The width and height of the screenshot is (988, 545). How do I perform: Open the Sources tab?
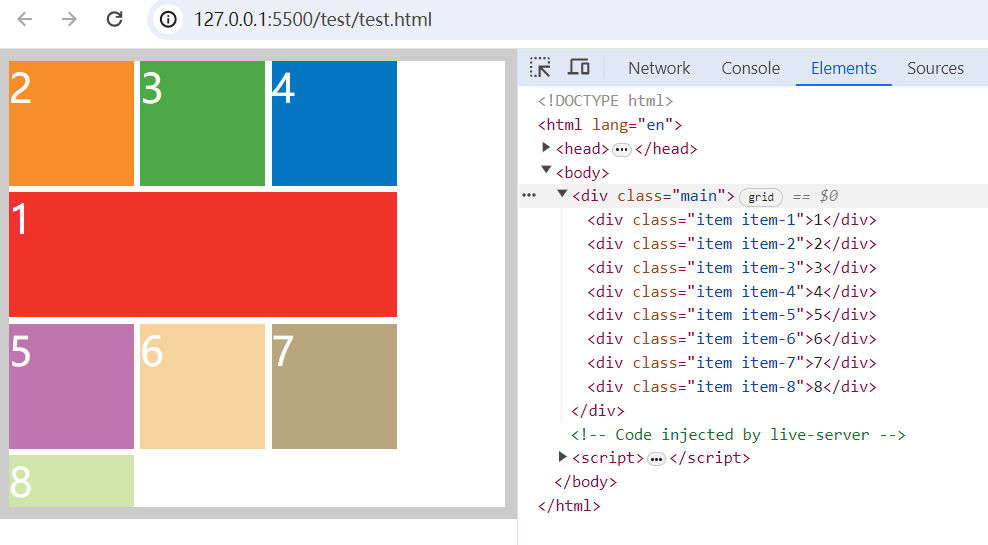(x=935, y=68)
